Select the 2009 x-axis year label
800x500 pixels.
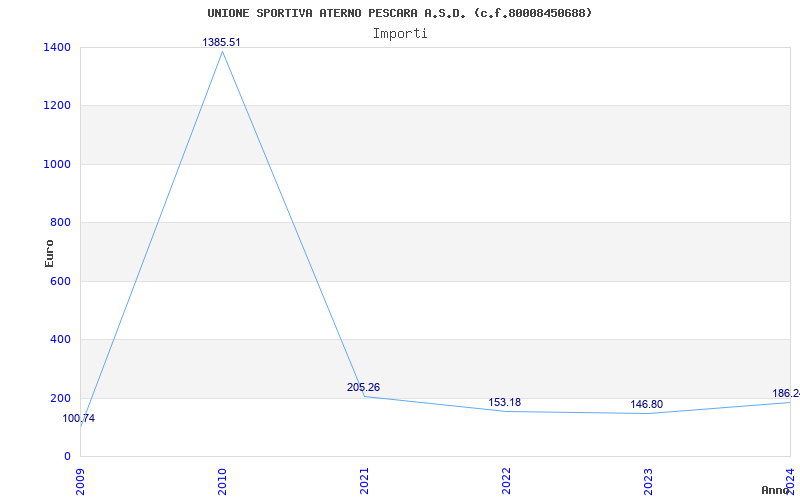(x=80, y=481)
